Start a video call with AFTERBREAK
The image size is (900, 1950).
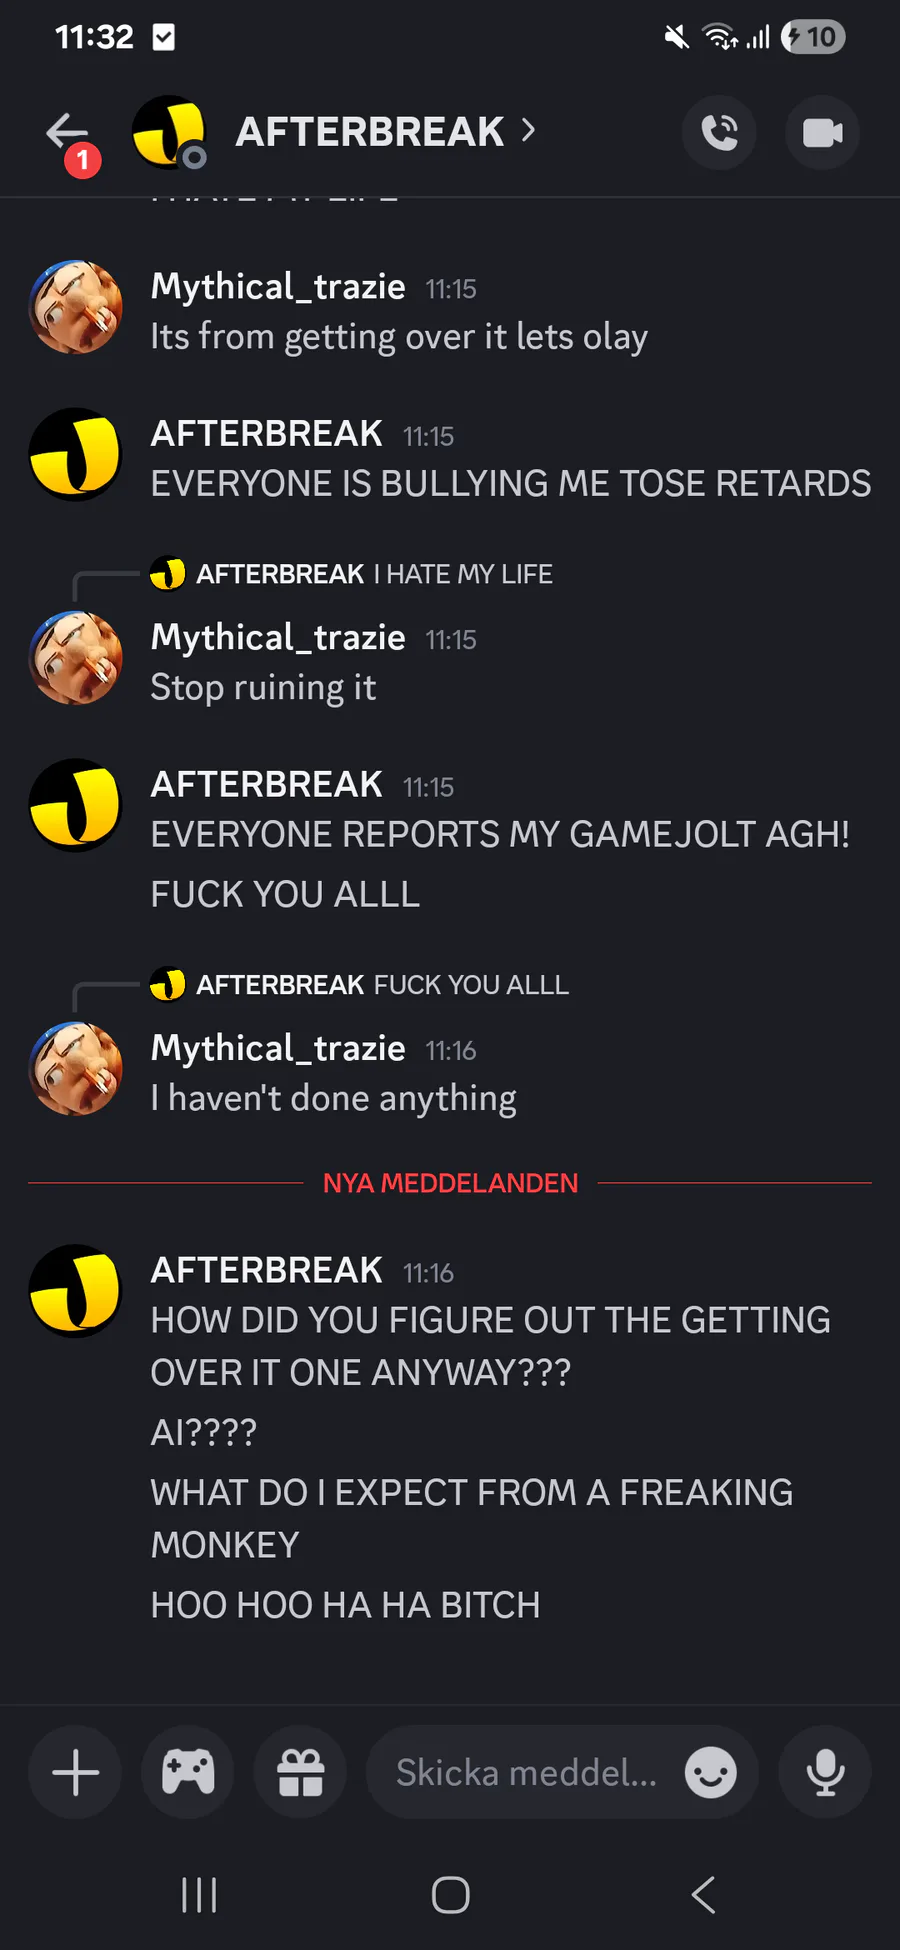[x=822, y=132]
